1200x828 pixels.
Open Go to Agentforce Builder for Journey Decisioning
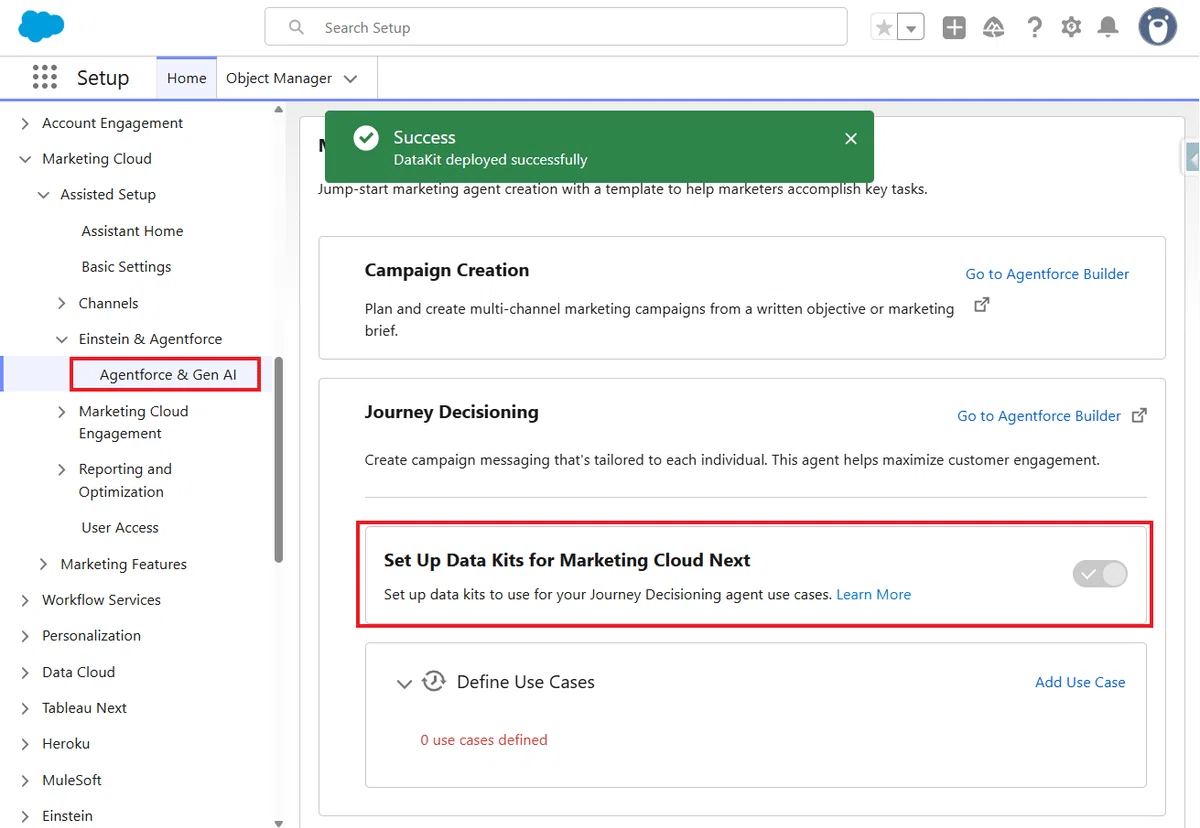pyautogui.click(x=1039, y=416)
